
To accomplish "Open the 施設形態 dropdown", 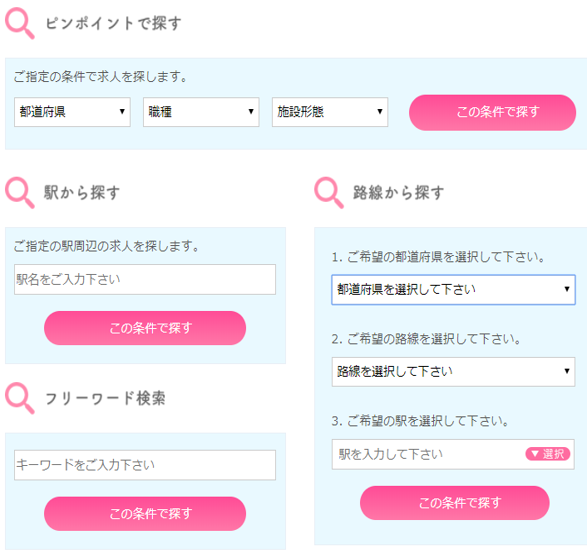I will tap(330, 112).
